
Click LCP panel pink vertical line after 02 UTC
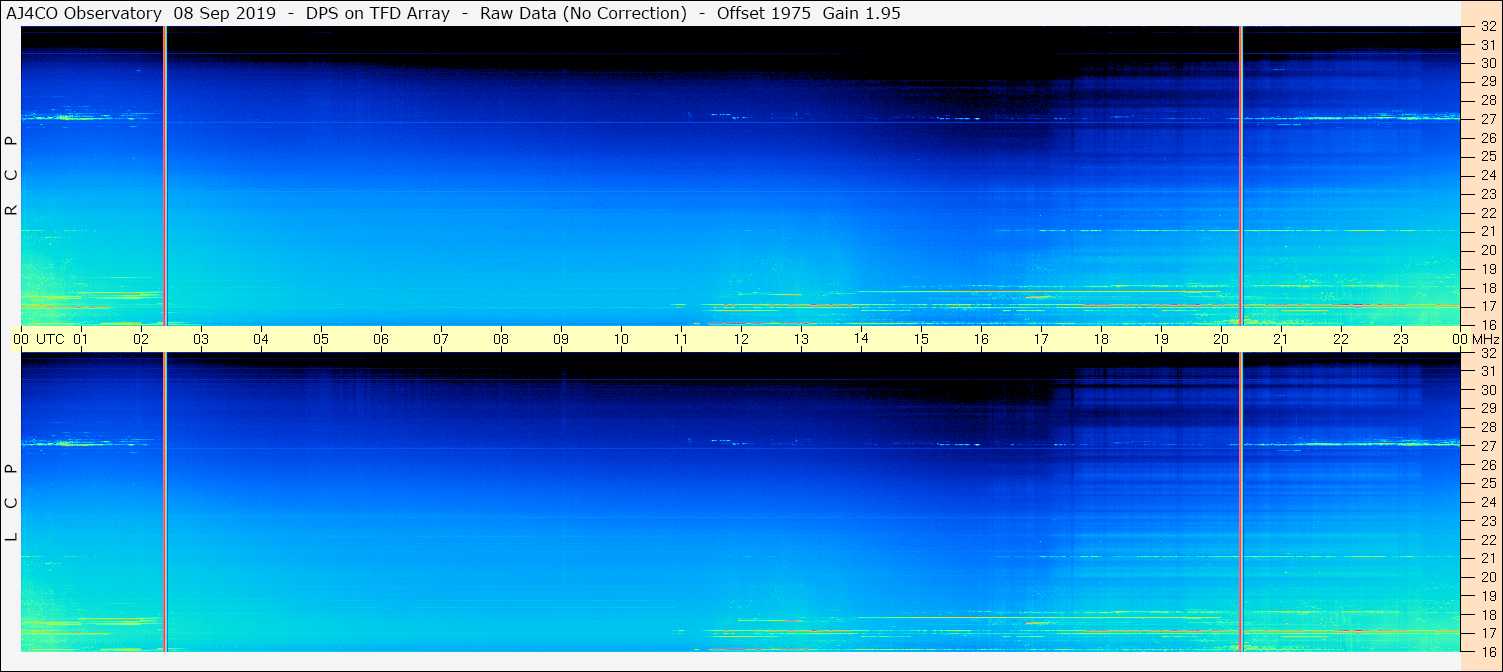(x=165, y=502)
